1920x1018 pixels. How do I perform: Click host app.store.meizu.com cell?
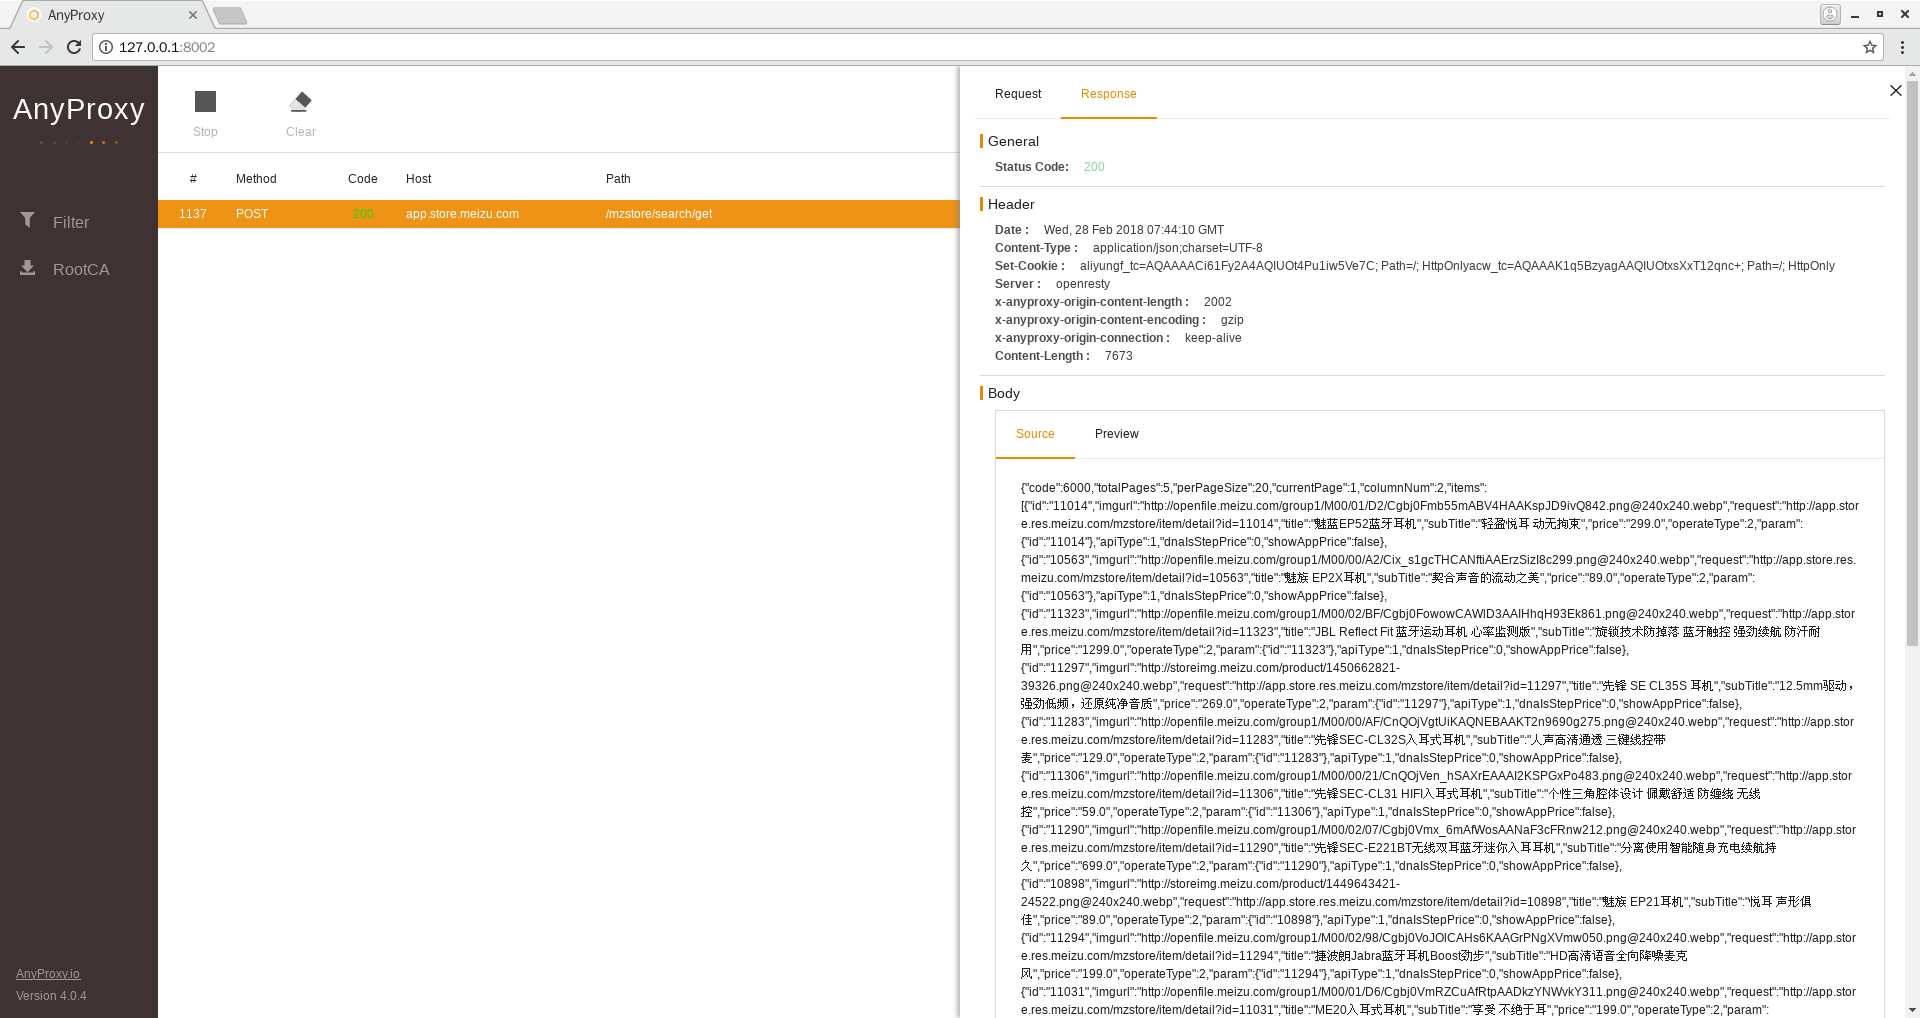(x=462, y=214)
